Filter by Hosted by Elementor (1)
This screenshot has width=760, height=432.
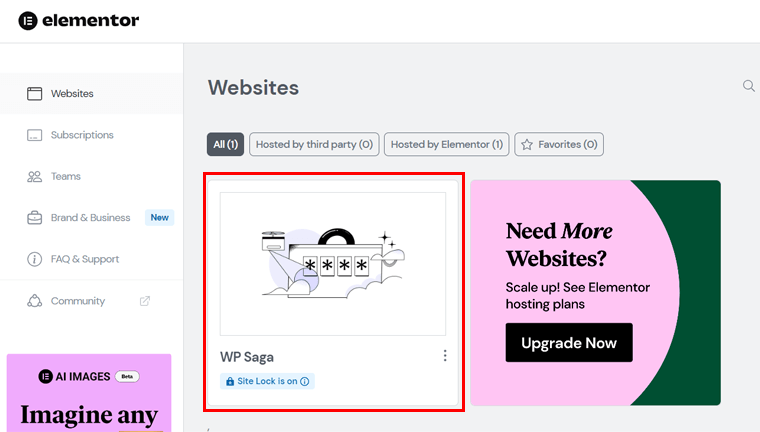click(x=446, y=144)
